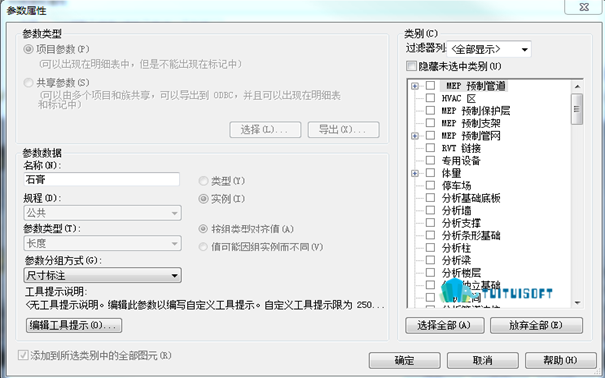Select the 停车场 category label

click(456, 186)
